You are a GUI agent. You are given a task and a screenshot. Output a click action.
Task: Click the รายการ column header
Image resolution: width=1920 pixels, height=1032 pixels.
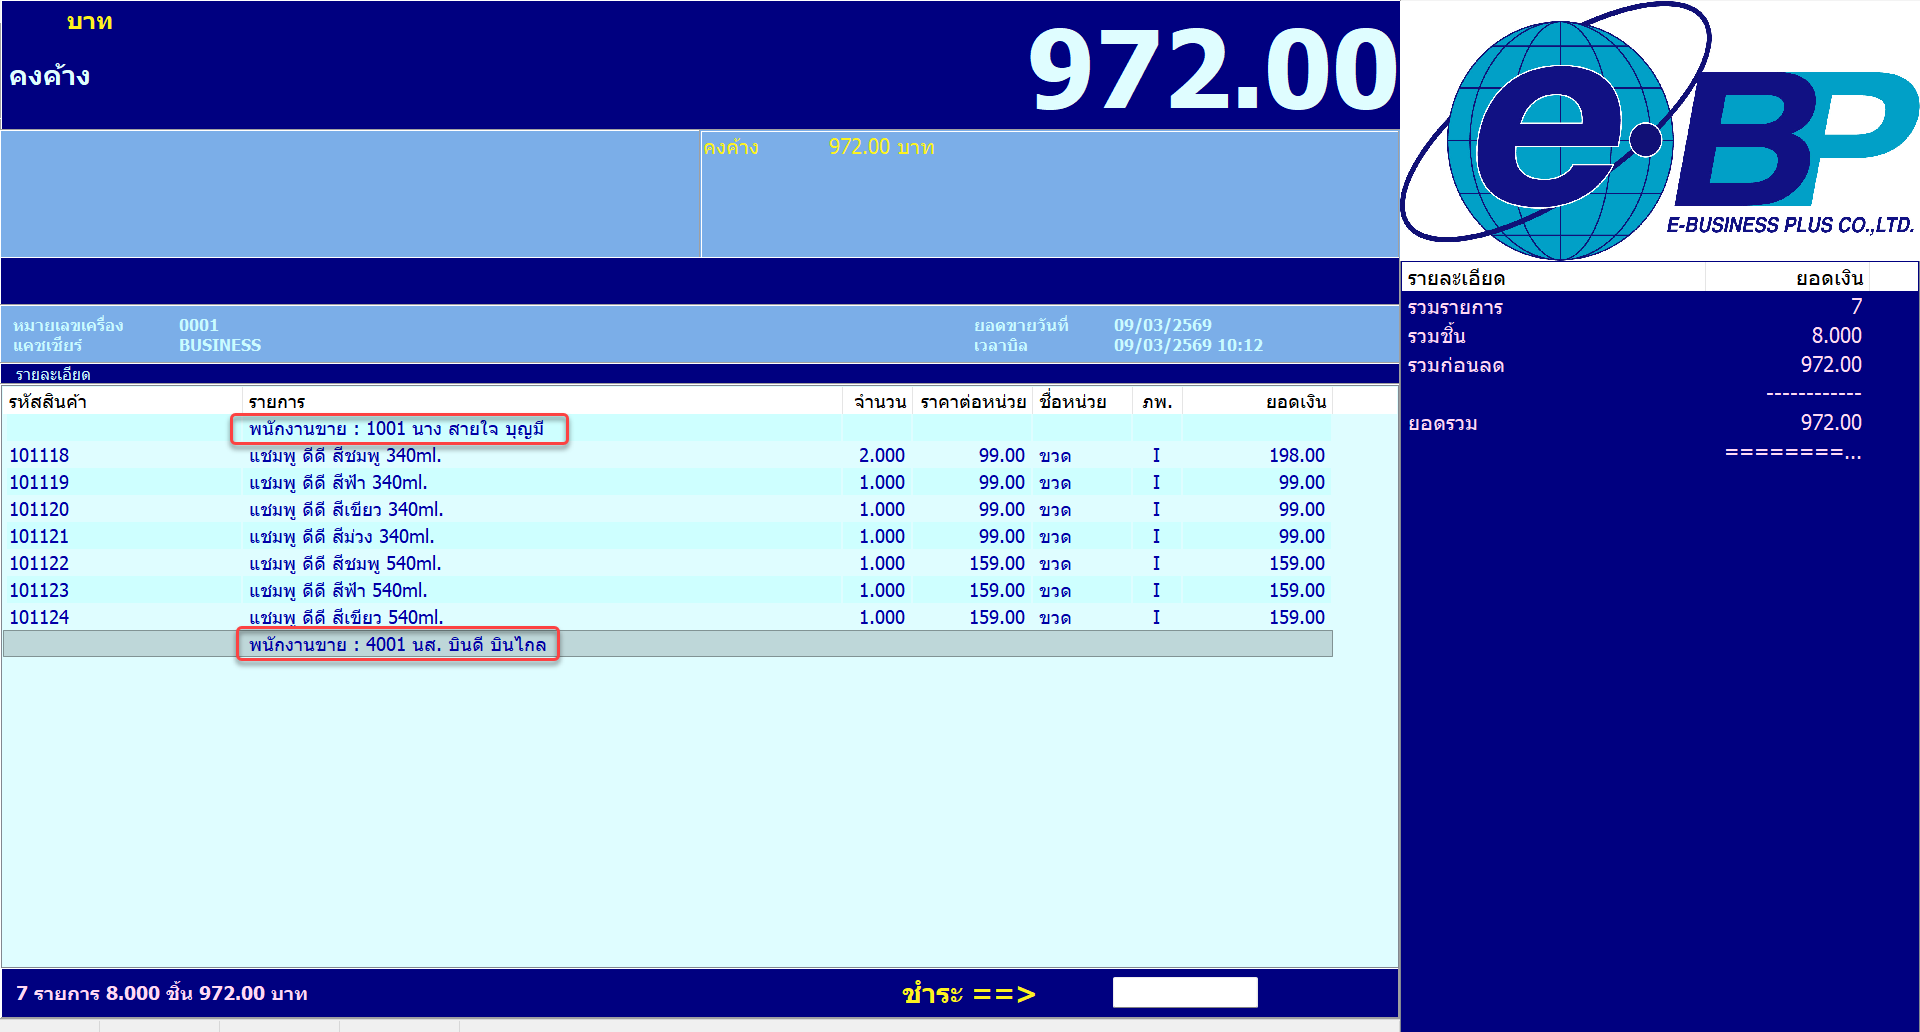pos(277,402)
